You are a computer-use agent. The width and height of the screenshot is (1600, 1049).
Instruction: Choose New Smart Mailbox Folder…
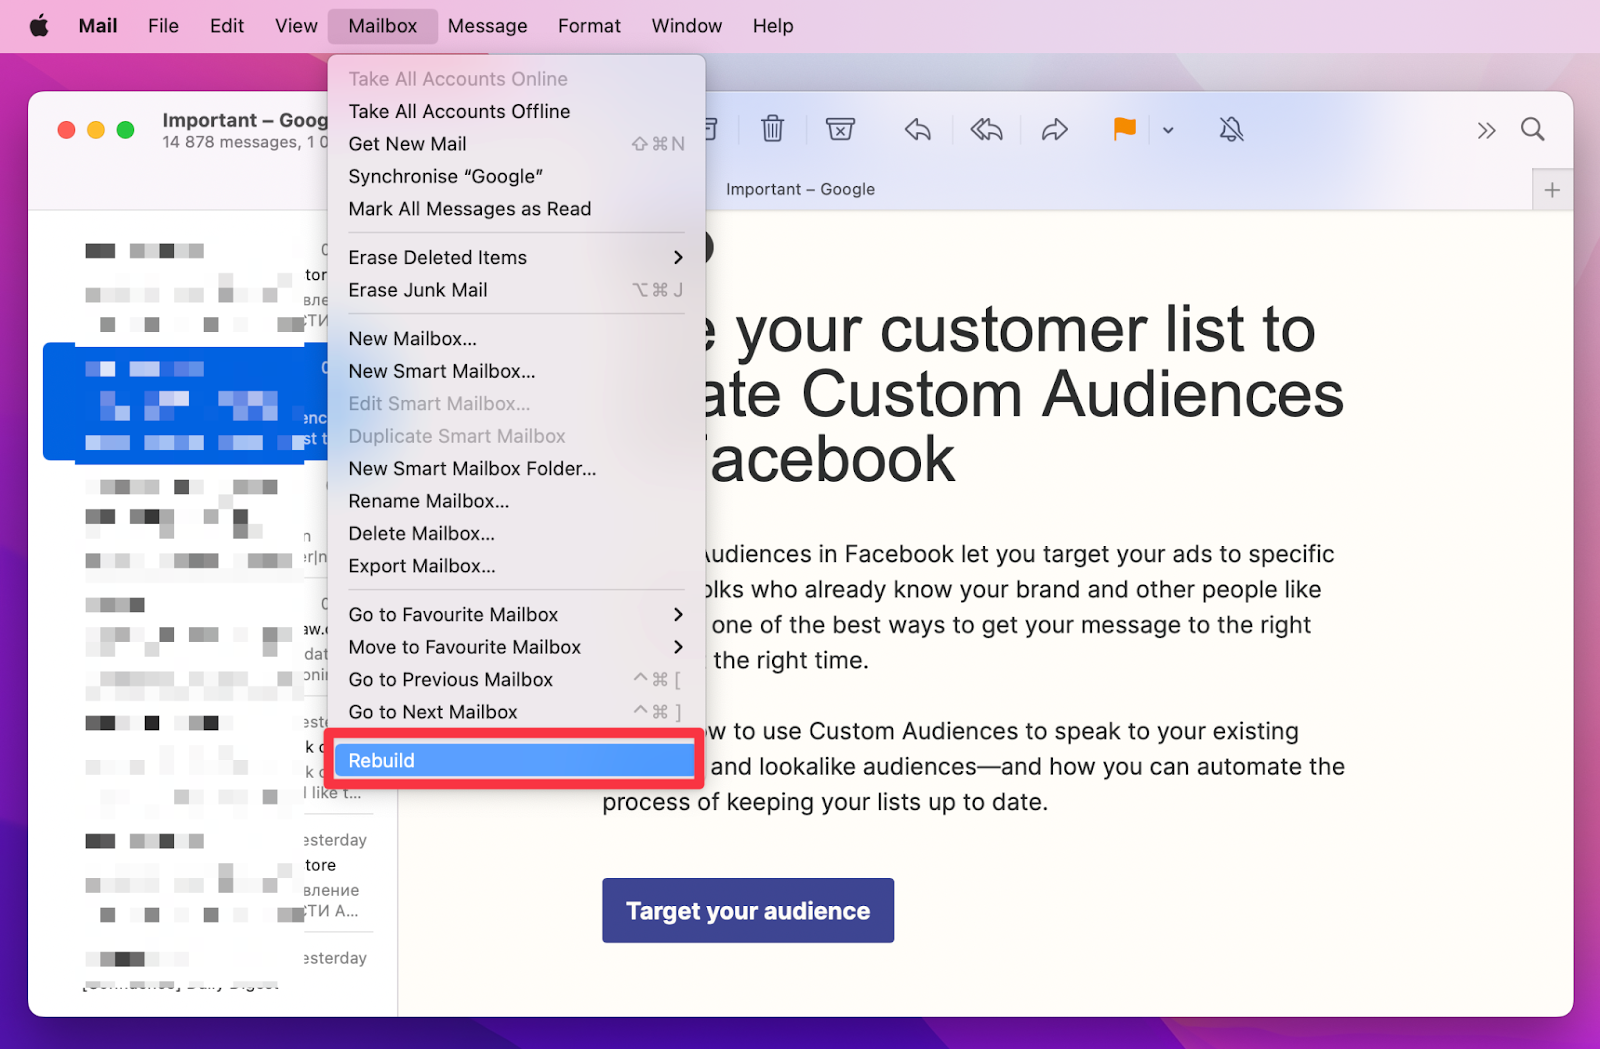[x=516, y=468]
